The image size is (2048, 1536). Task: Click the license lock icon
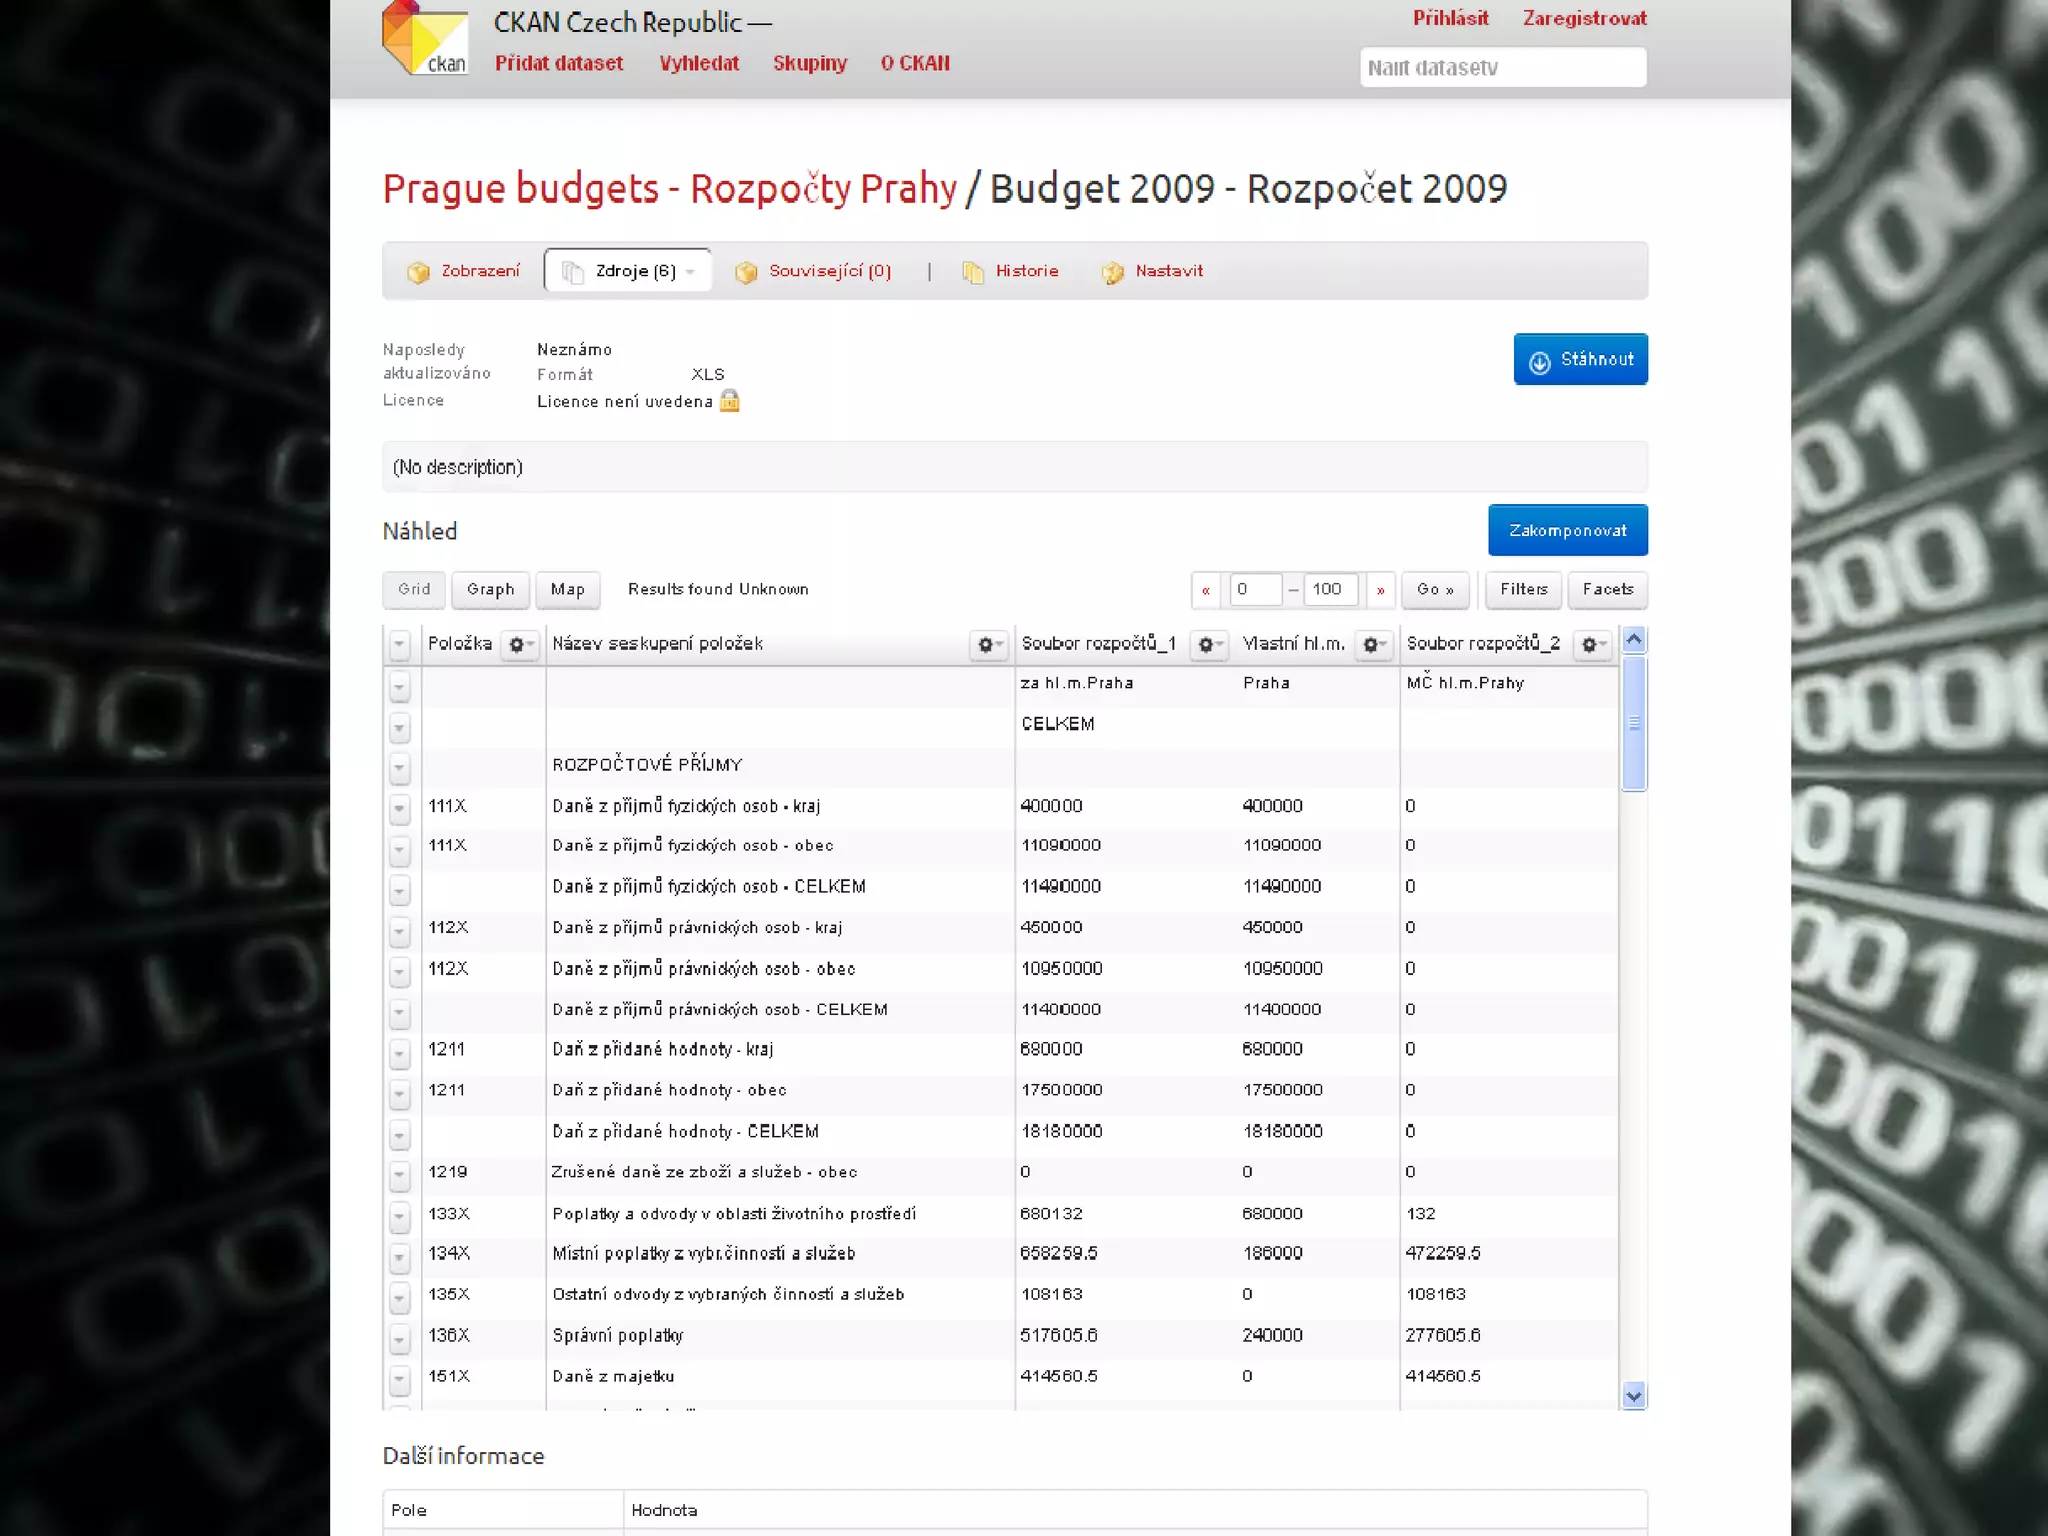coord(730,401)
